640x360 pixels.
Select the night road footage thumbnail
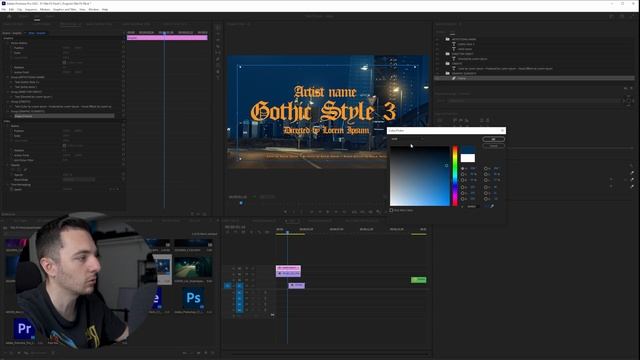193,267
